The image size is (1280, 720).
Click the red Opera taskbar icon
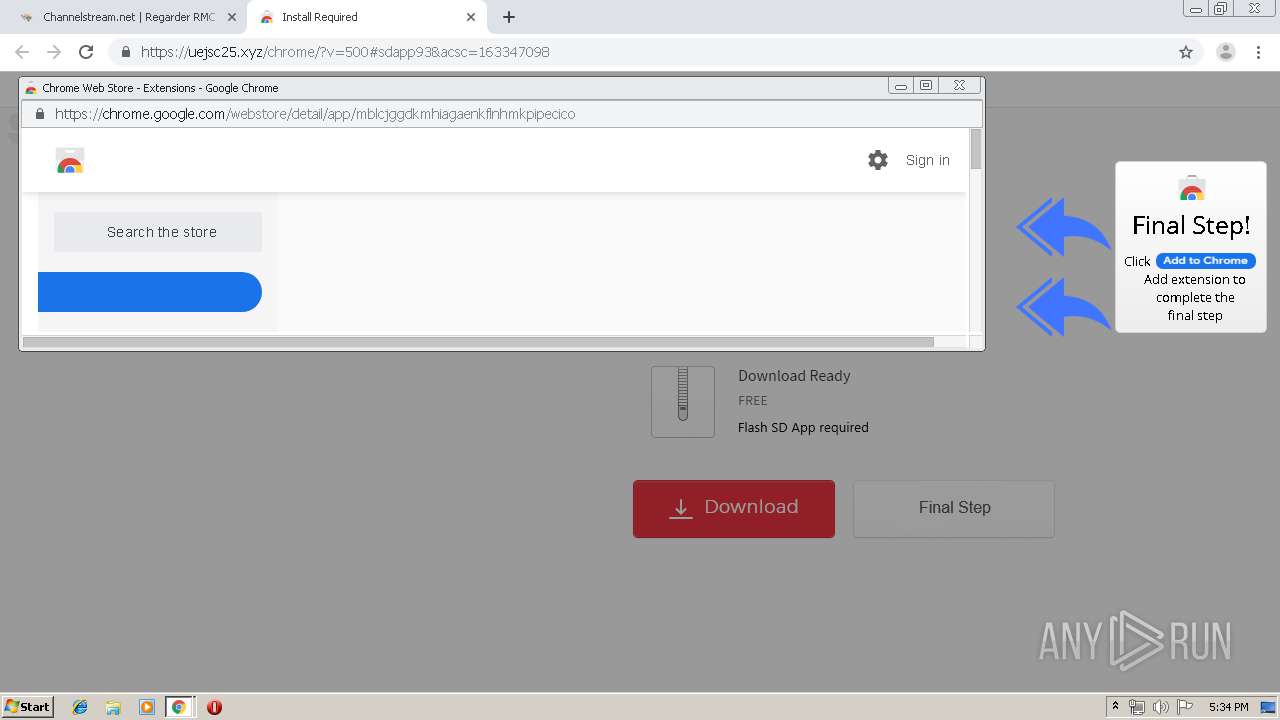(x=214, y=707)
